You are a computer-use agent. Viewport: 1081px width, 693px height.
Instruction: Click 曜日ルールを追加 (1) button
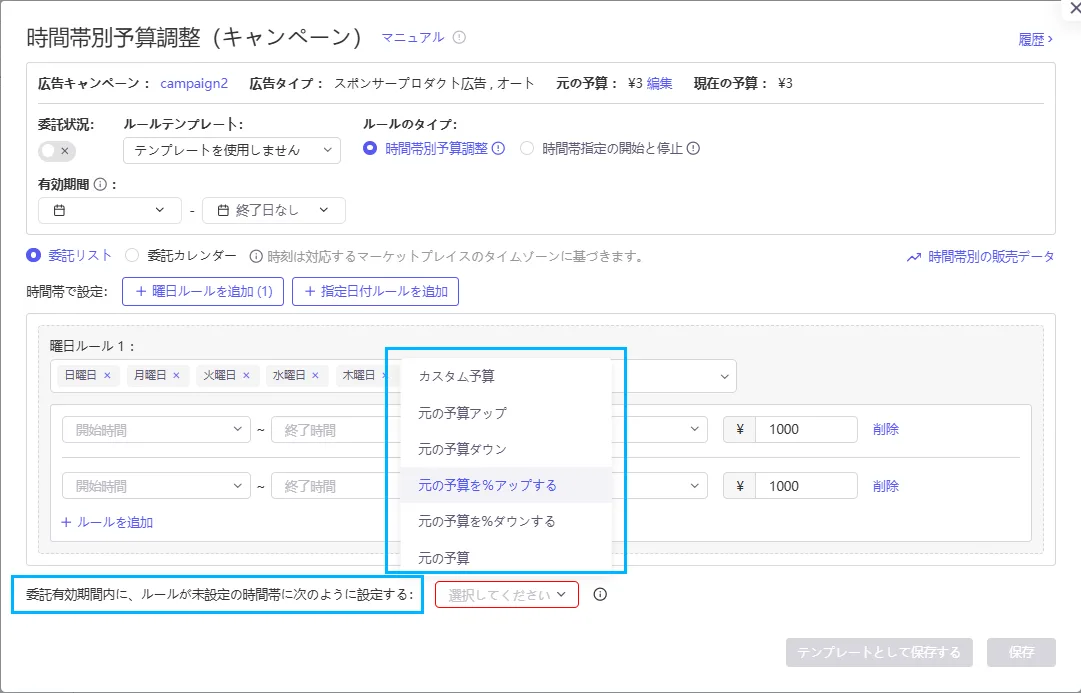pyautogui.click(x=203, y=291)
